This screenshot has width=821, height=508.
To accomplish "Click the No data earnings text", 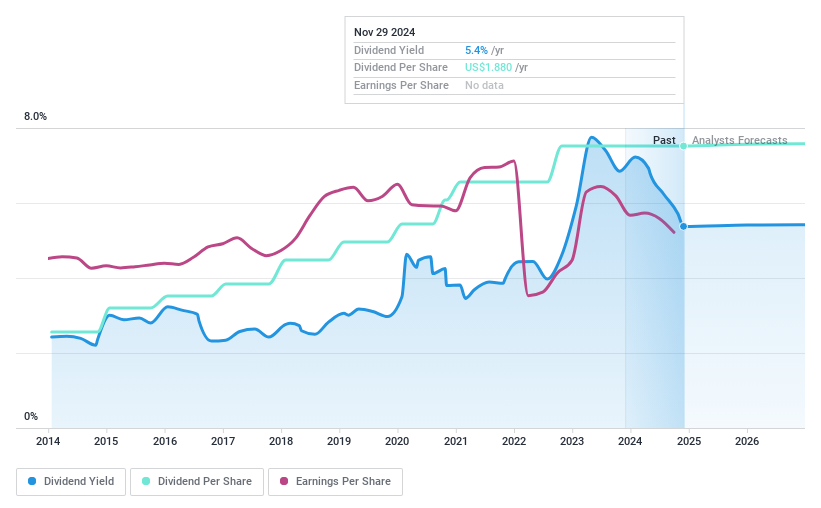I will click(x=484, y=85).
